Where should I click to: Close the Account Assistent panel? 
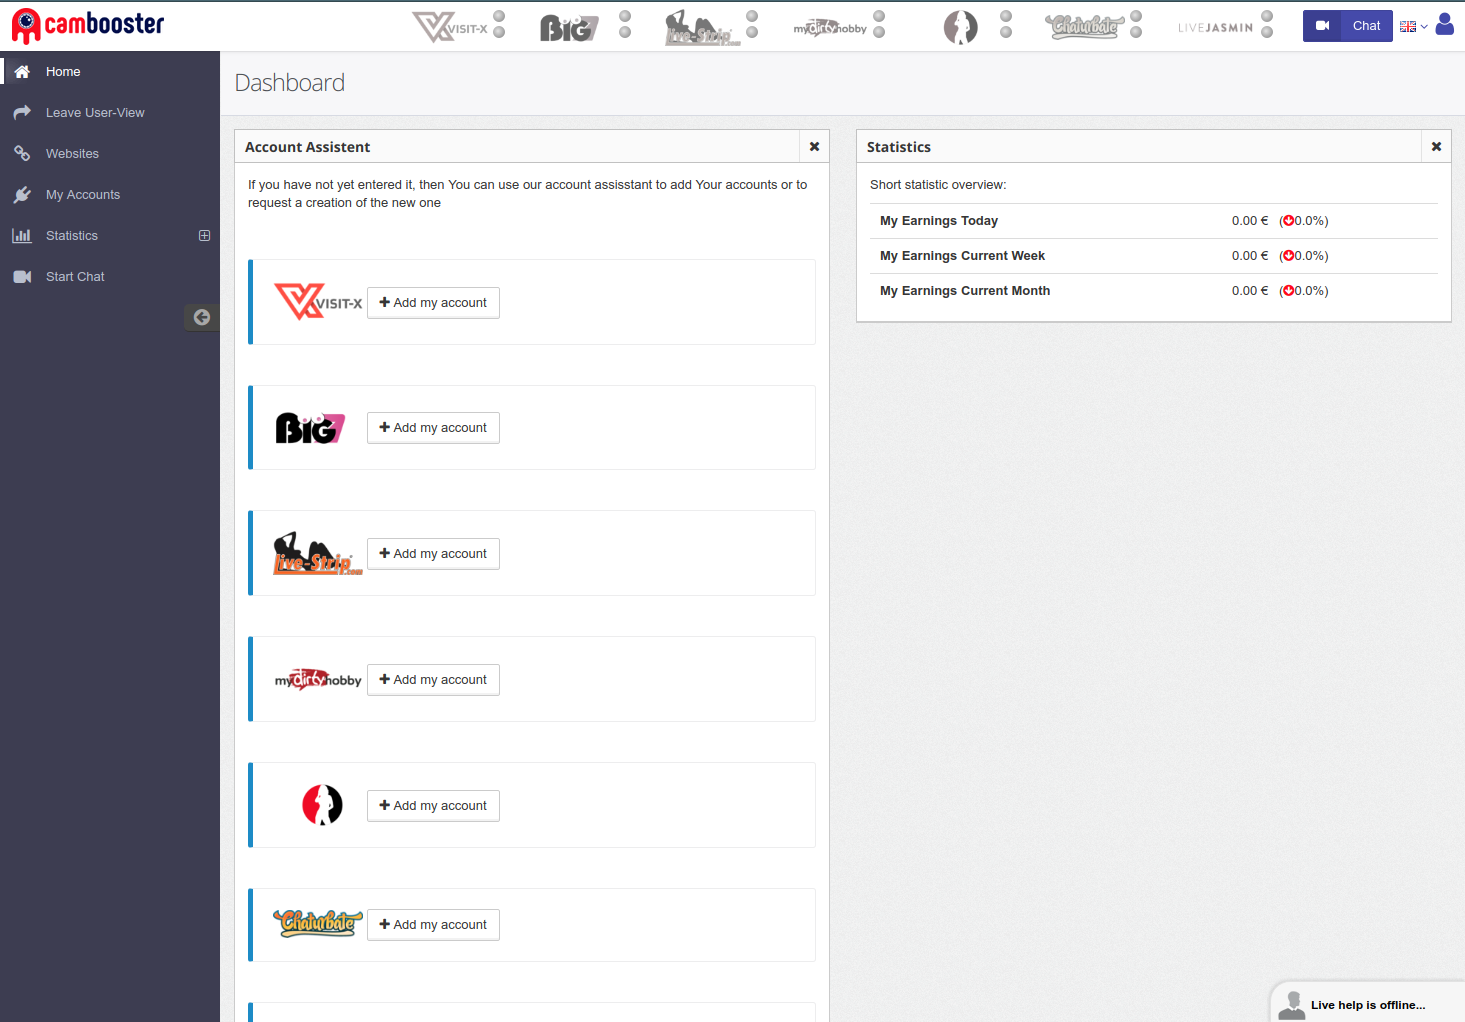(x=814, y=147)
